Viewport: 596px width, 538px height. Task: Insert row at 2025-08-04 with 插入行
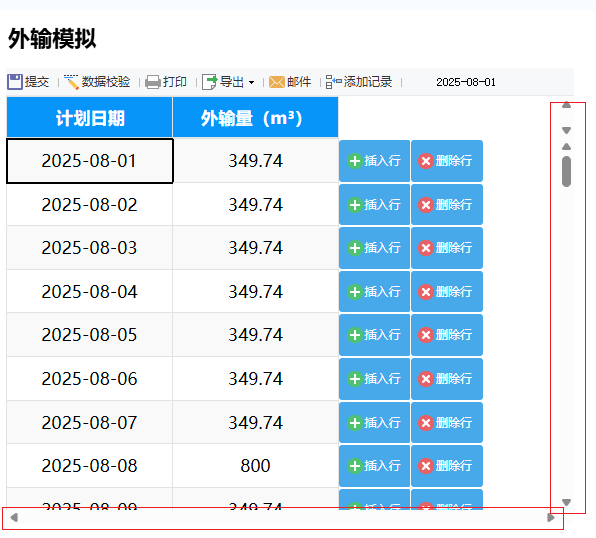(x=374, y=292)
